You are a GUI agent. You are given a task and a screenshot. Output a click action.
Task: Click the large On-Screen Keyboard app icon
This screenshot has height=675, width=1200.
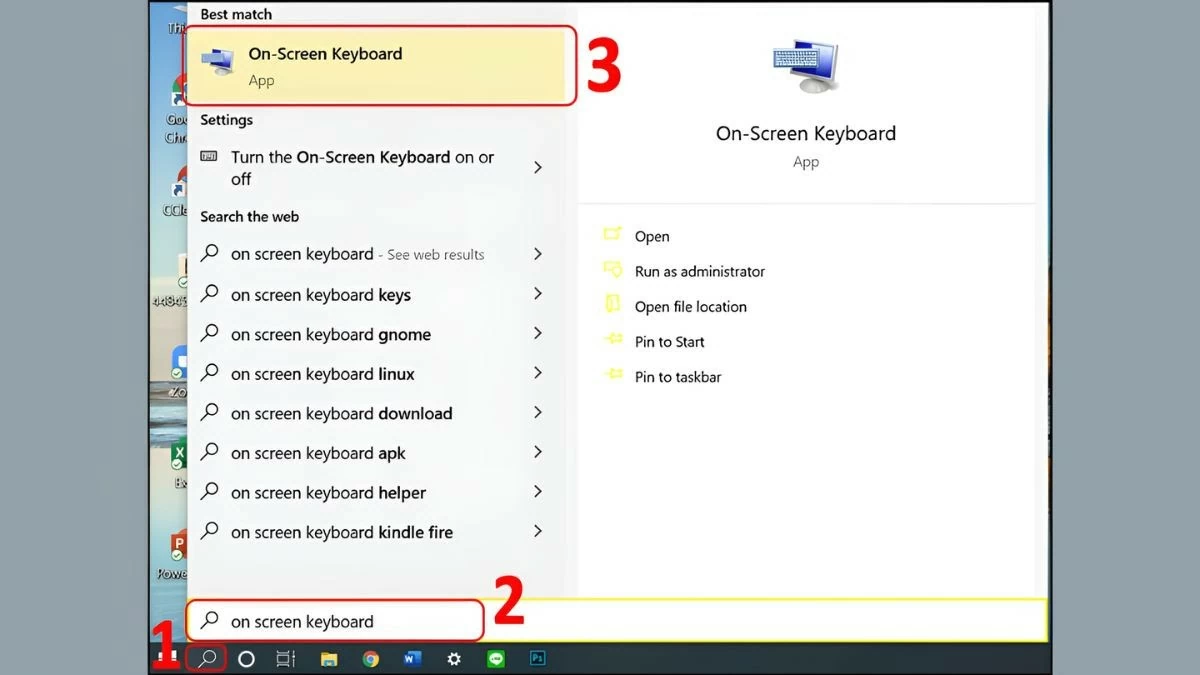pos(806,64)
